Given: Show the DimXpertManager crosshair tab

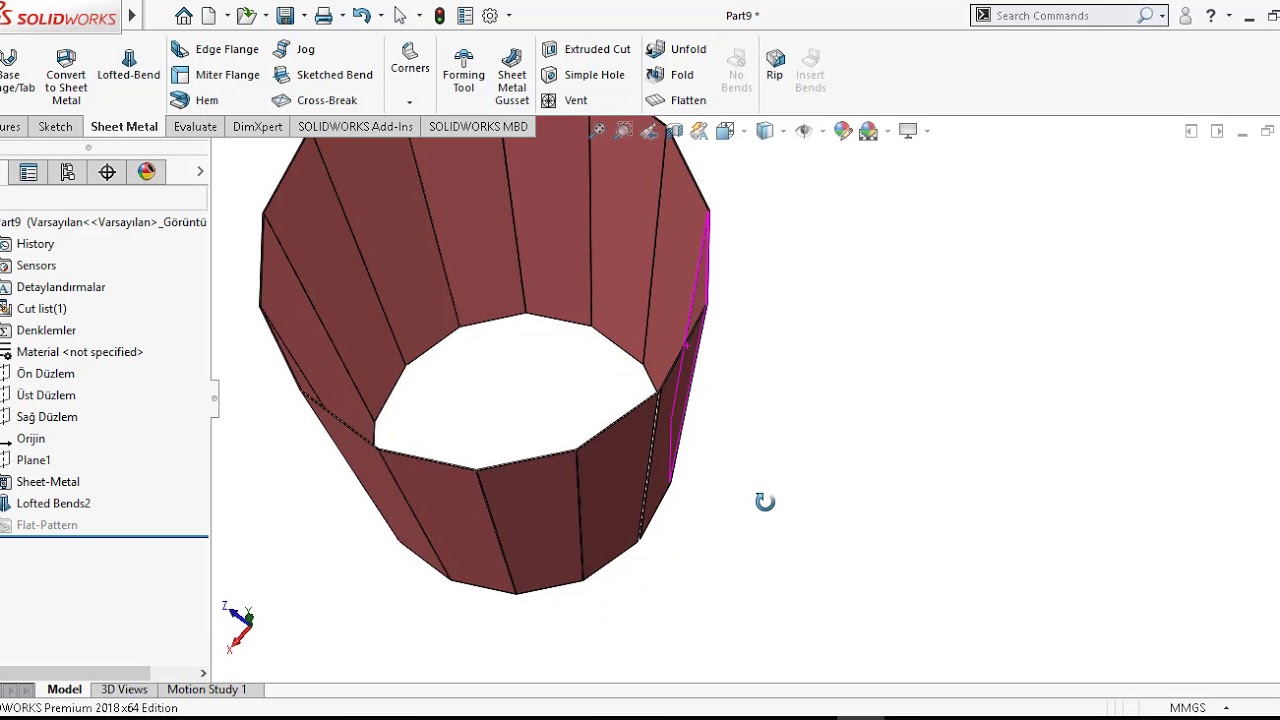Looking at the screenshot, I should click(x=107, y=172).
